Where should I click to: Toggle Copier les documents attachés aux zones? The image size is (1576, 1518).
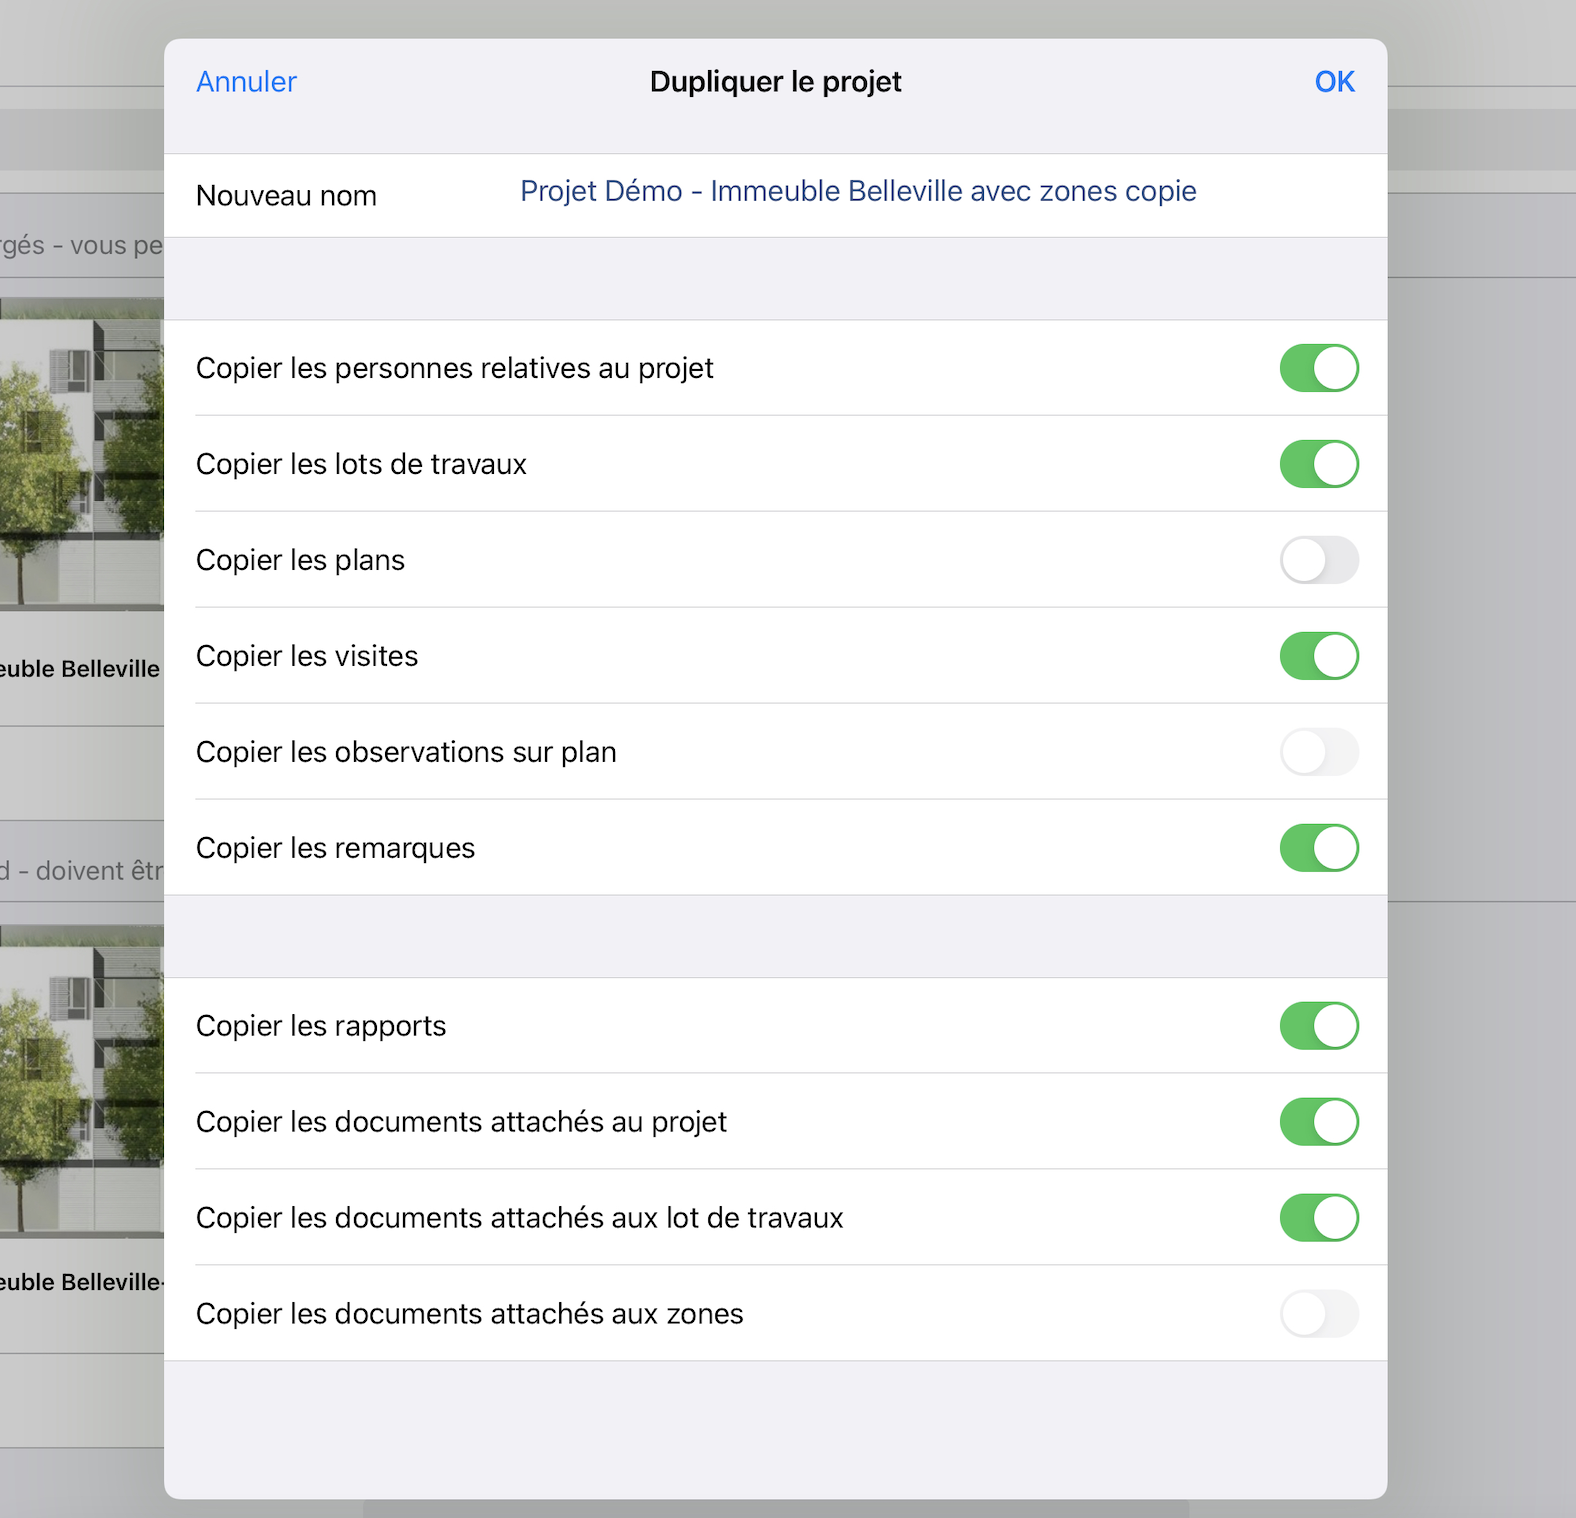1318,1314
